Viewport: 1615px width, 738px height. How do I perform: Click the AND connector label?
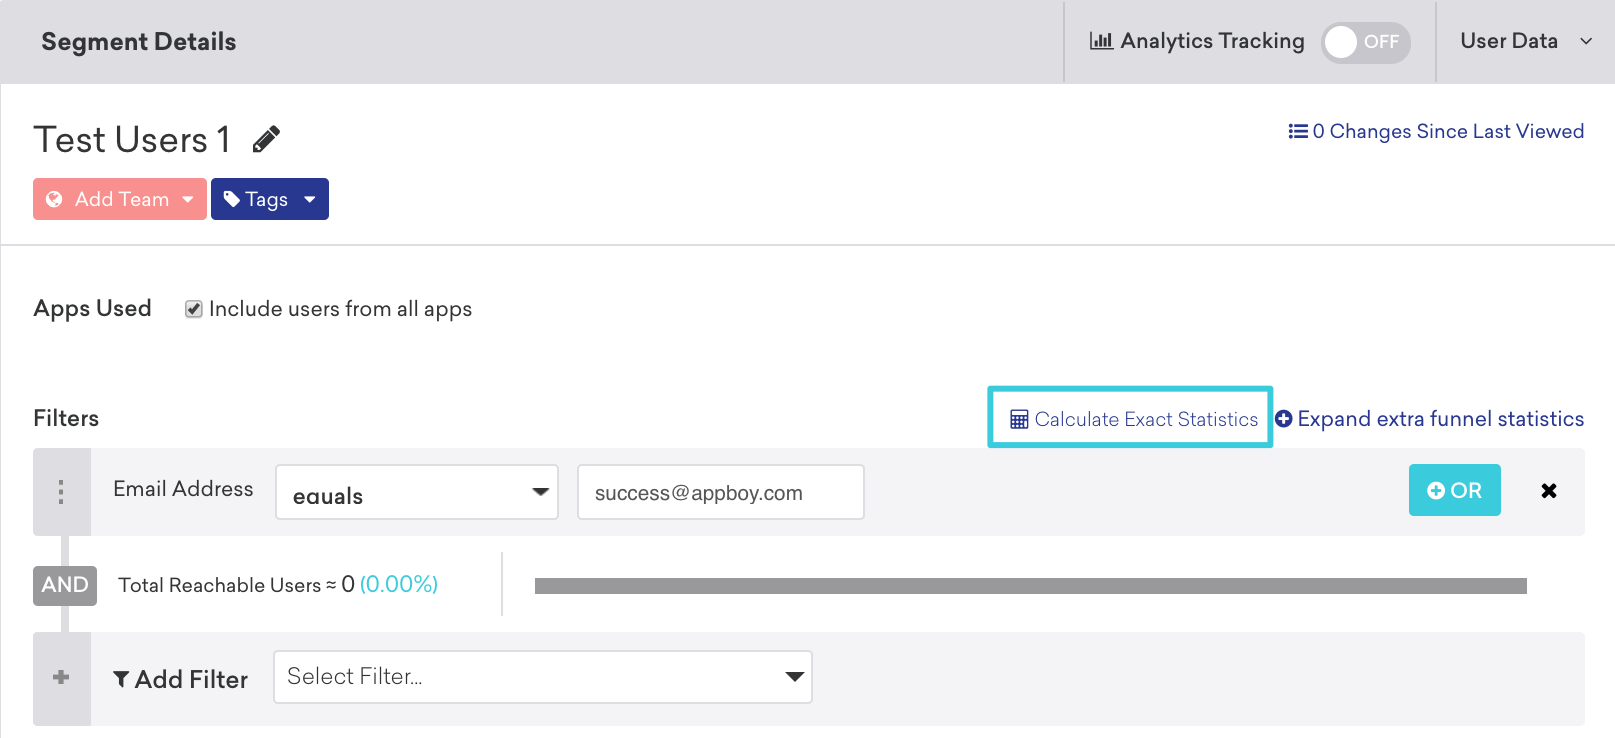[x=65, y=585]
